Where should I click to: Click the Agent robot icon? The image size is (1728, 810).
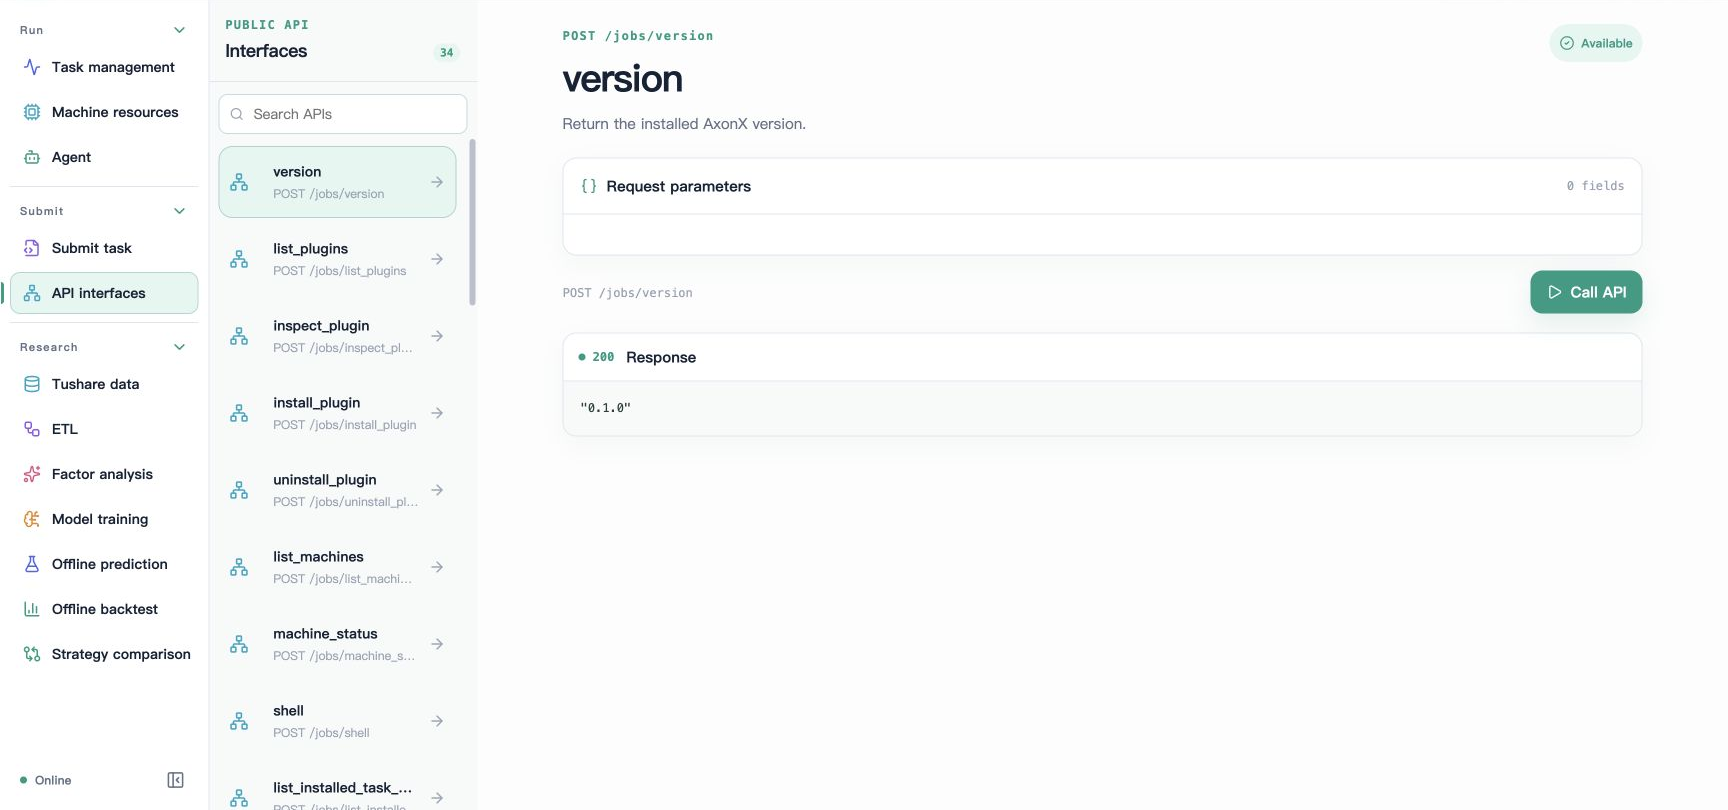coord(32,157)
